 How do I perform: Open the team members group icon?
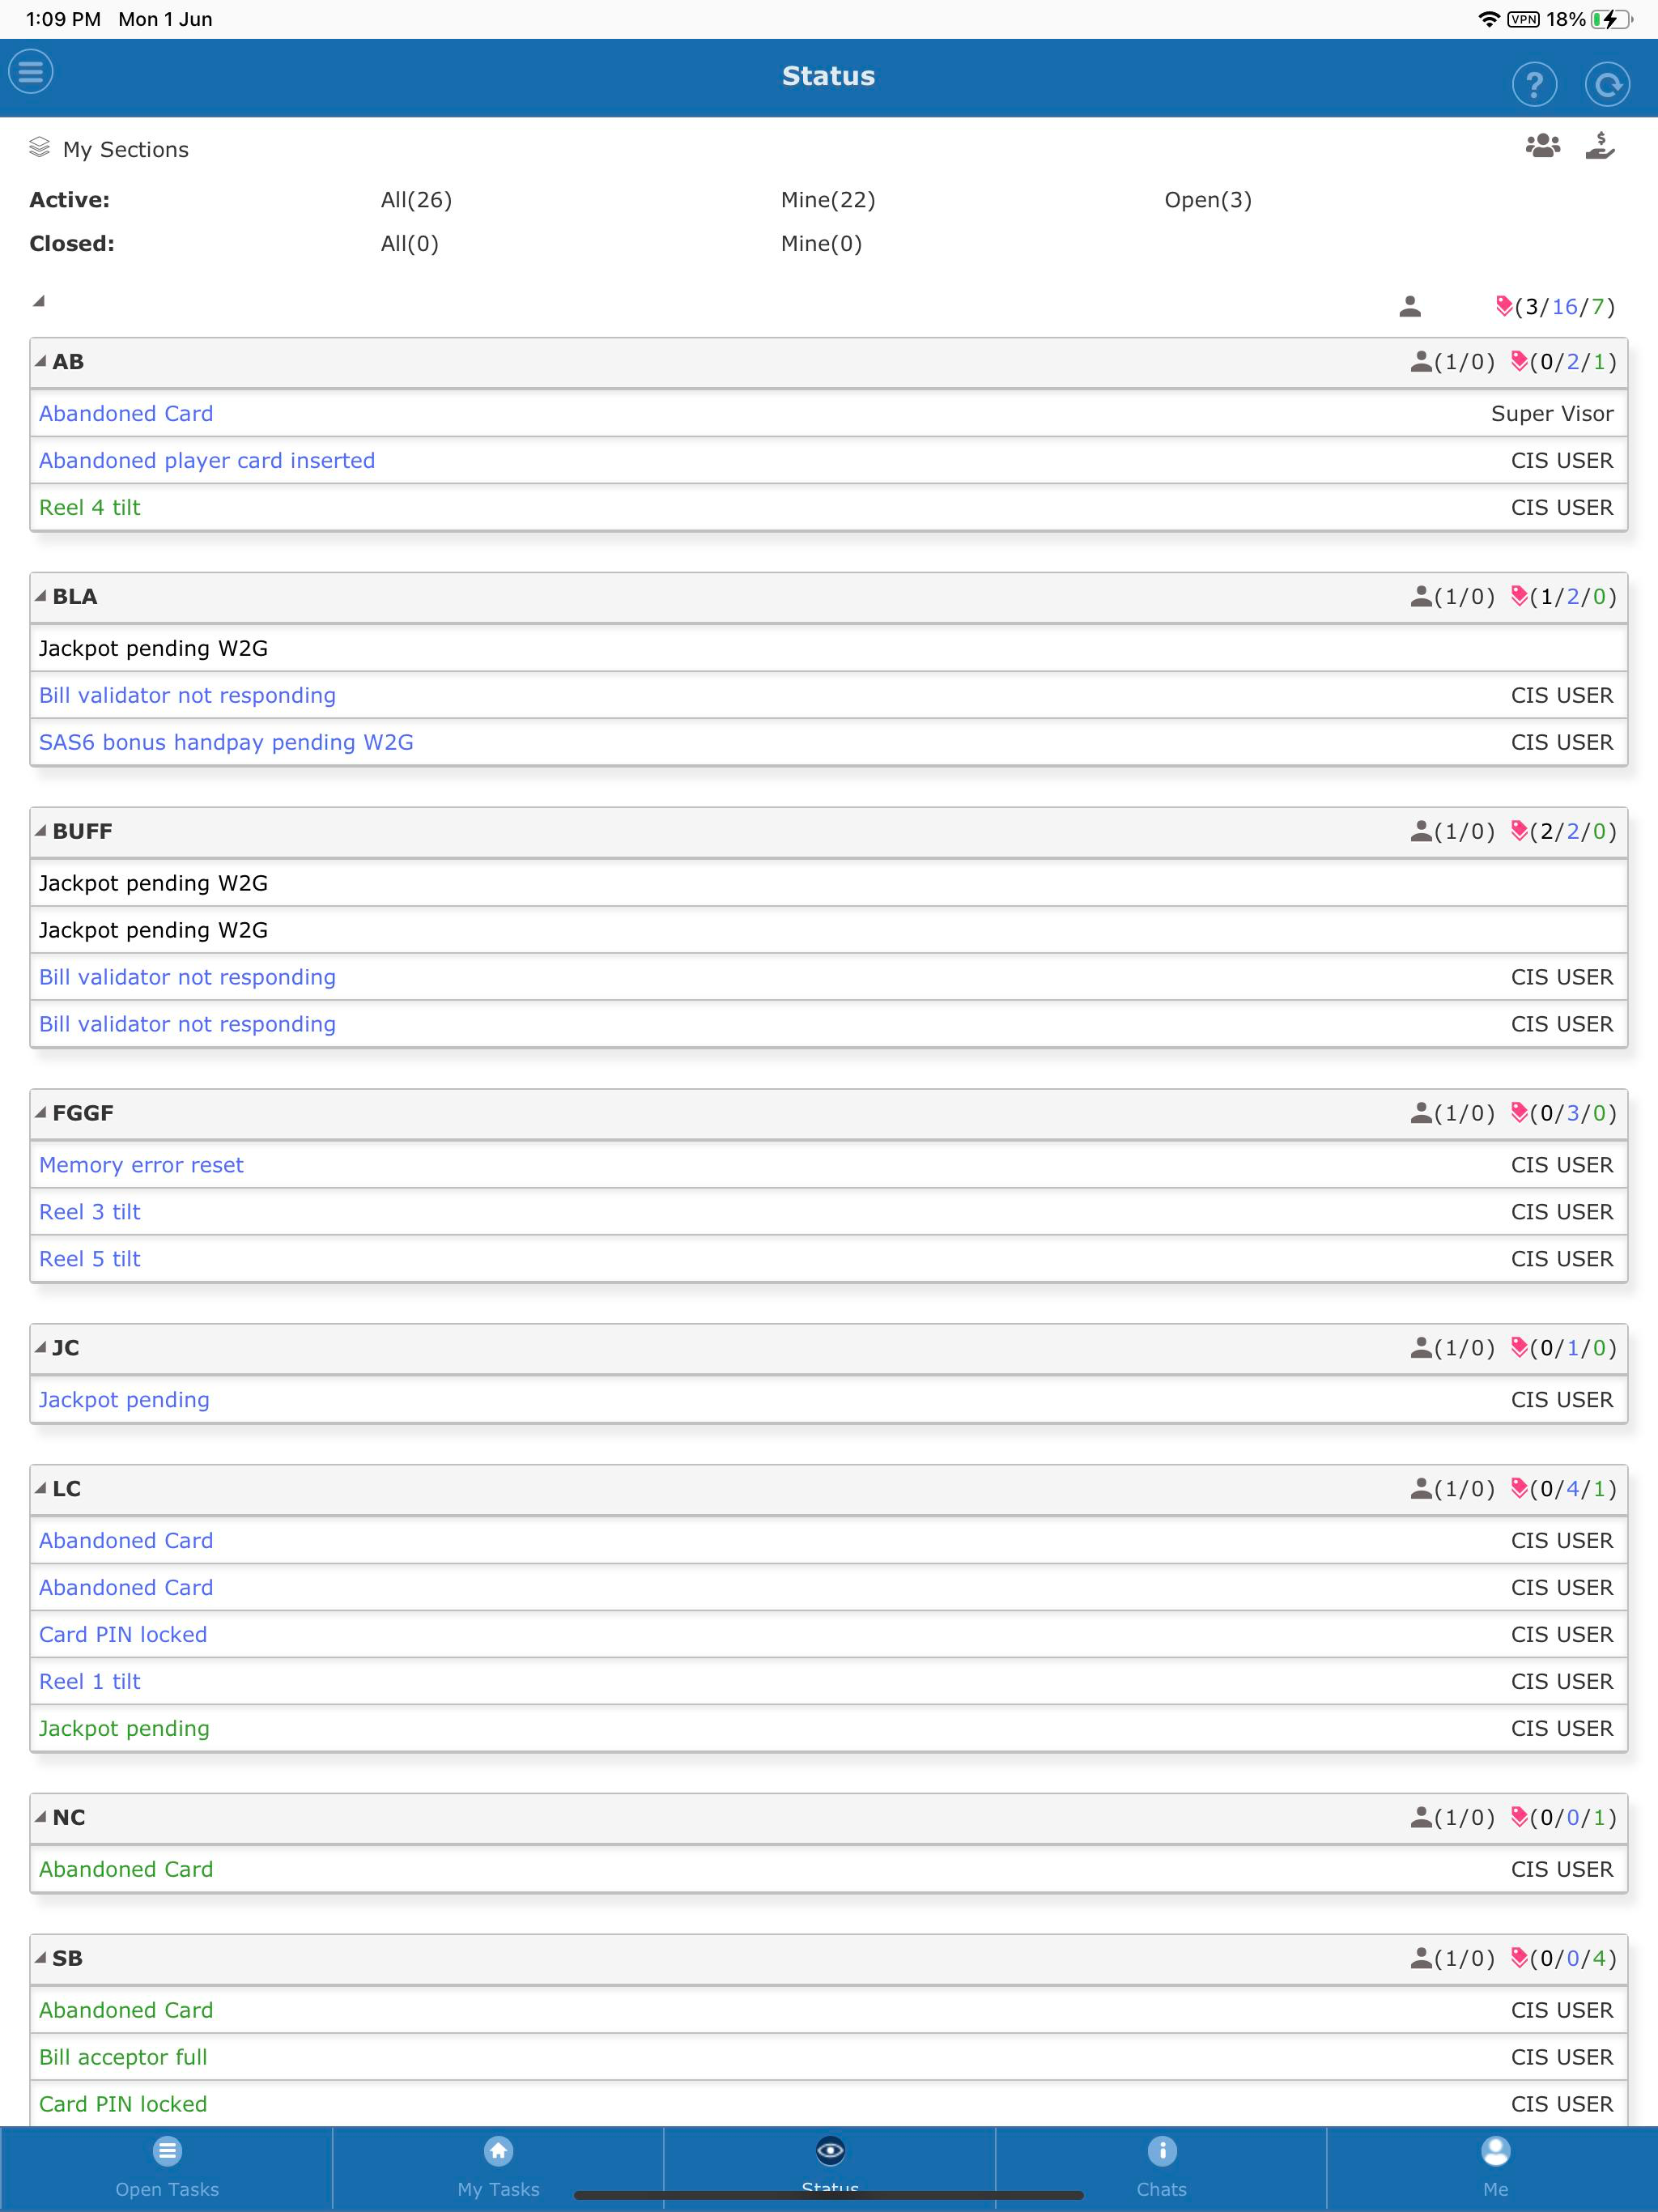(x=1543, y=146)
